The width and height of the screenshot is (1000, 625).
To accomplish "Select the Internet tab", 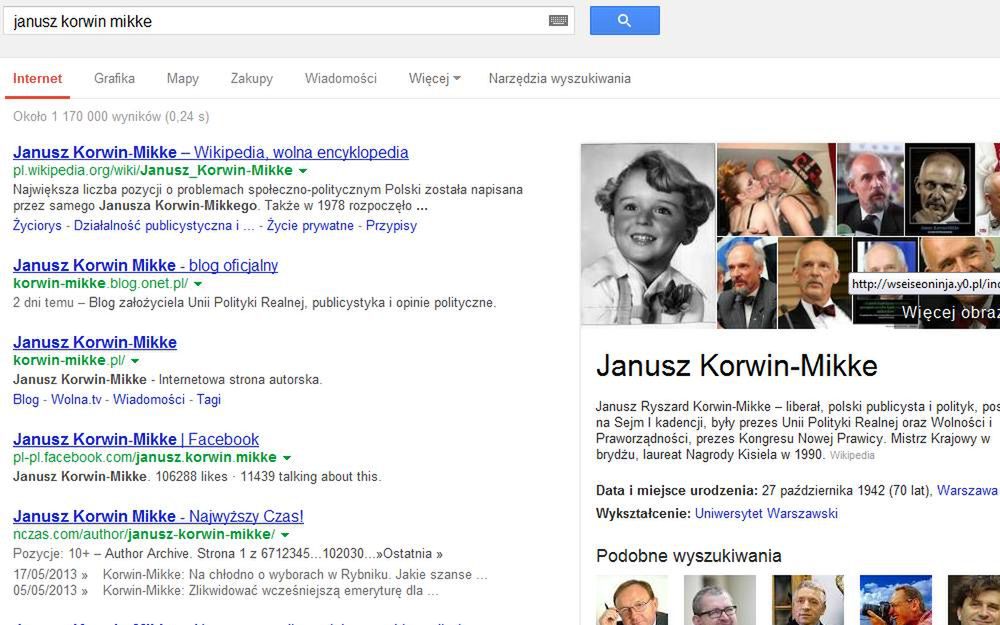I will coord(38,78).
